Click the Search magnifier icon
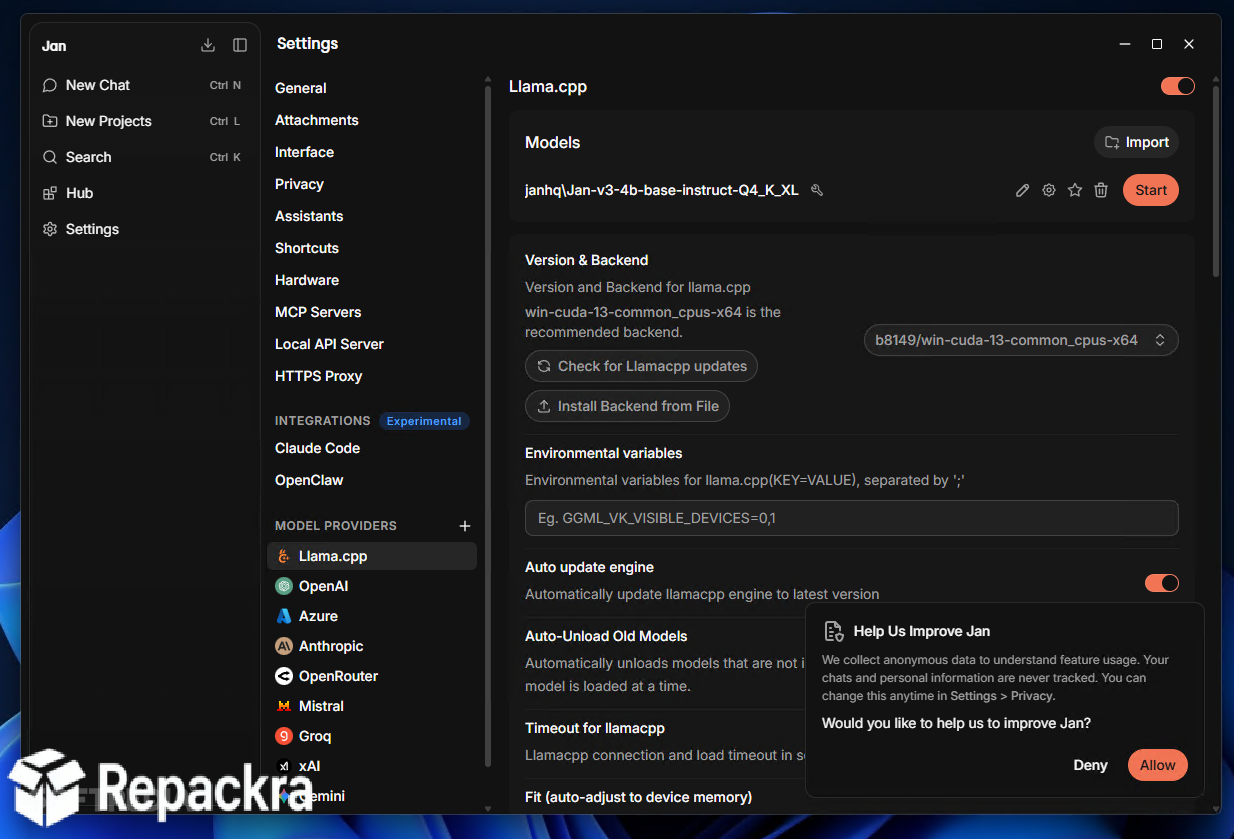 50,157
